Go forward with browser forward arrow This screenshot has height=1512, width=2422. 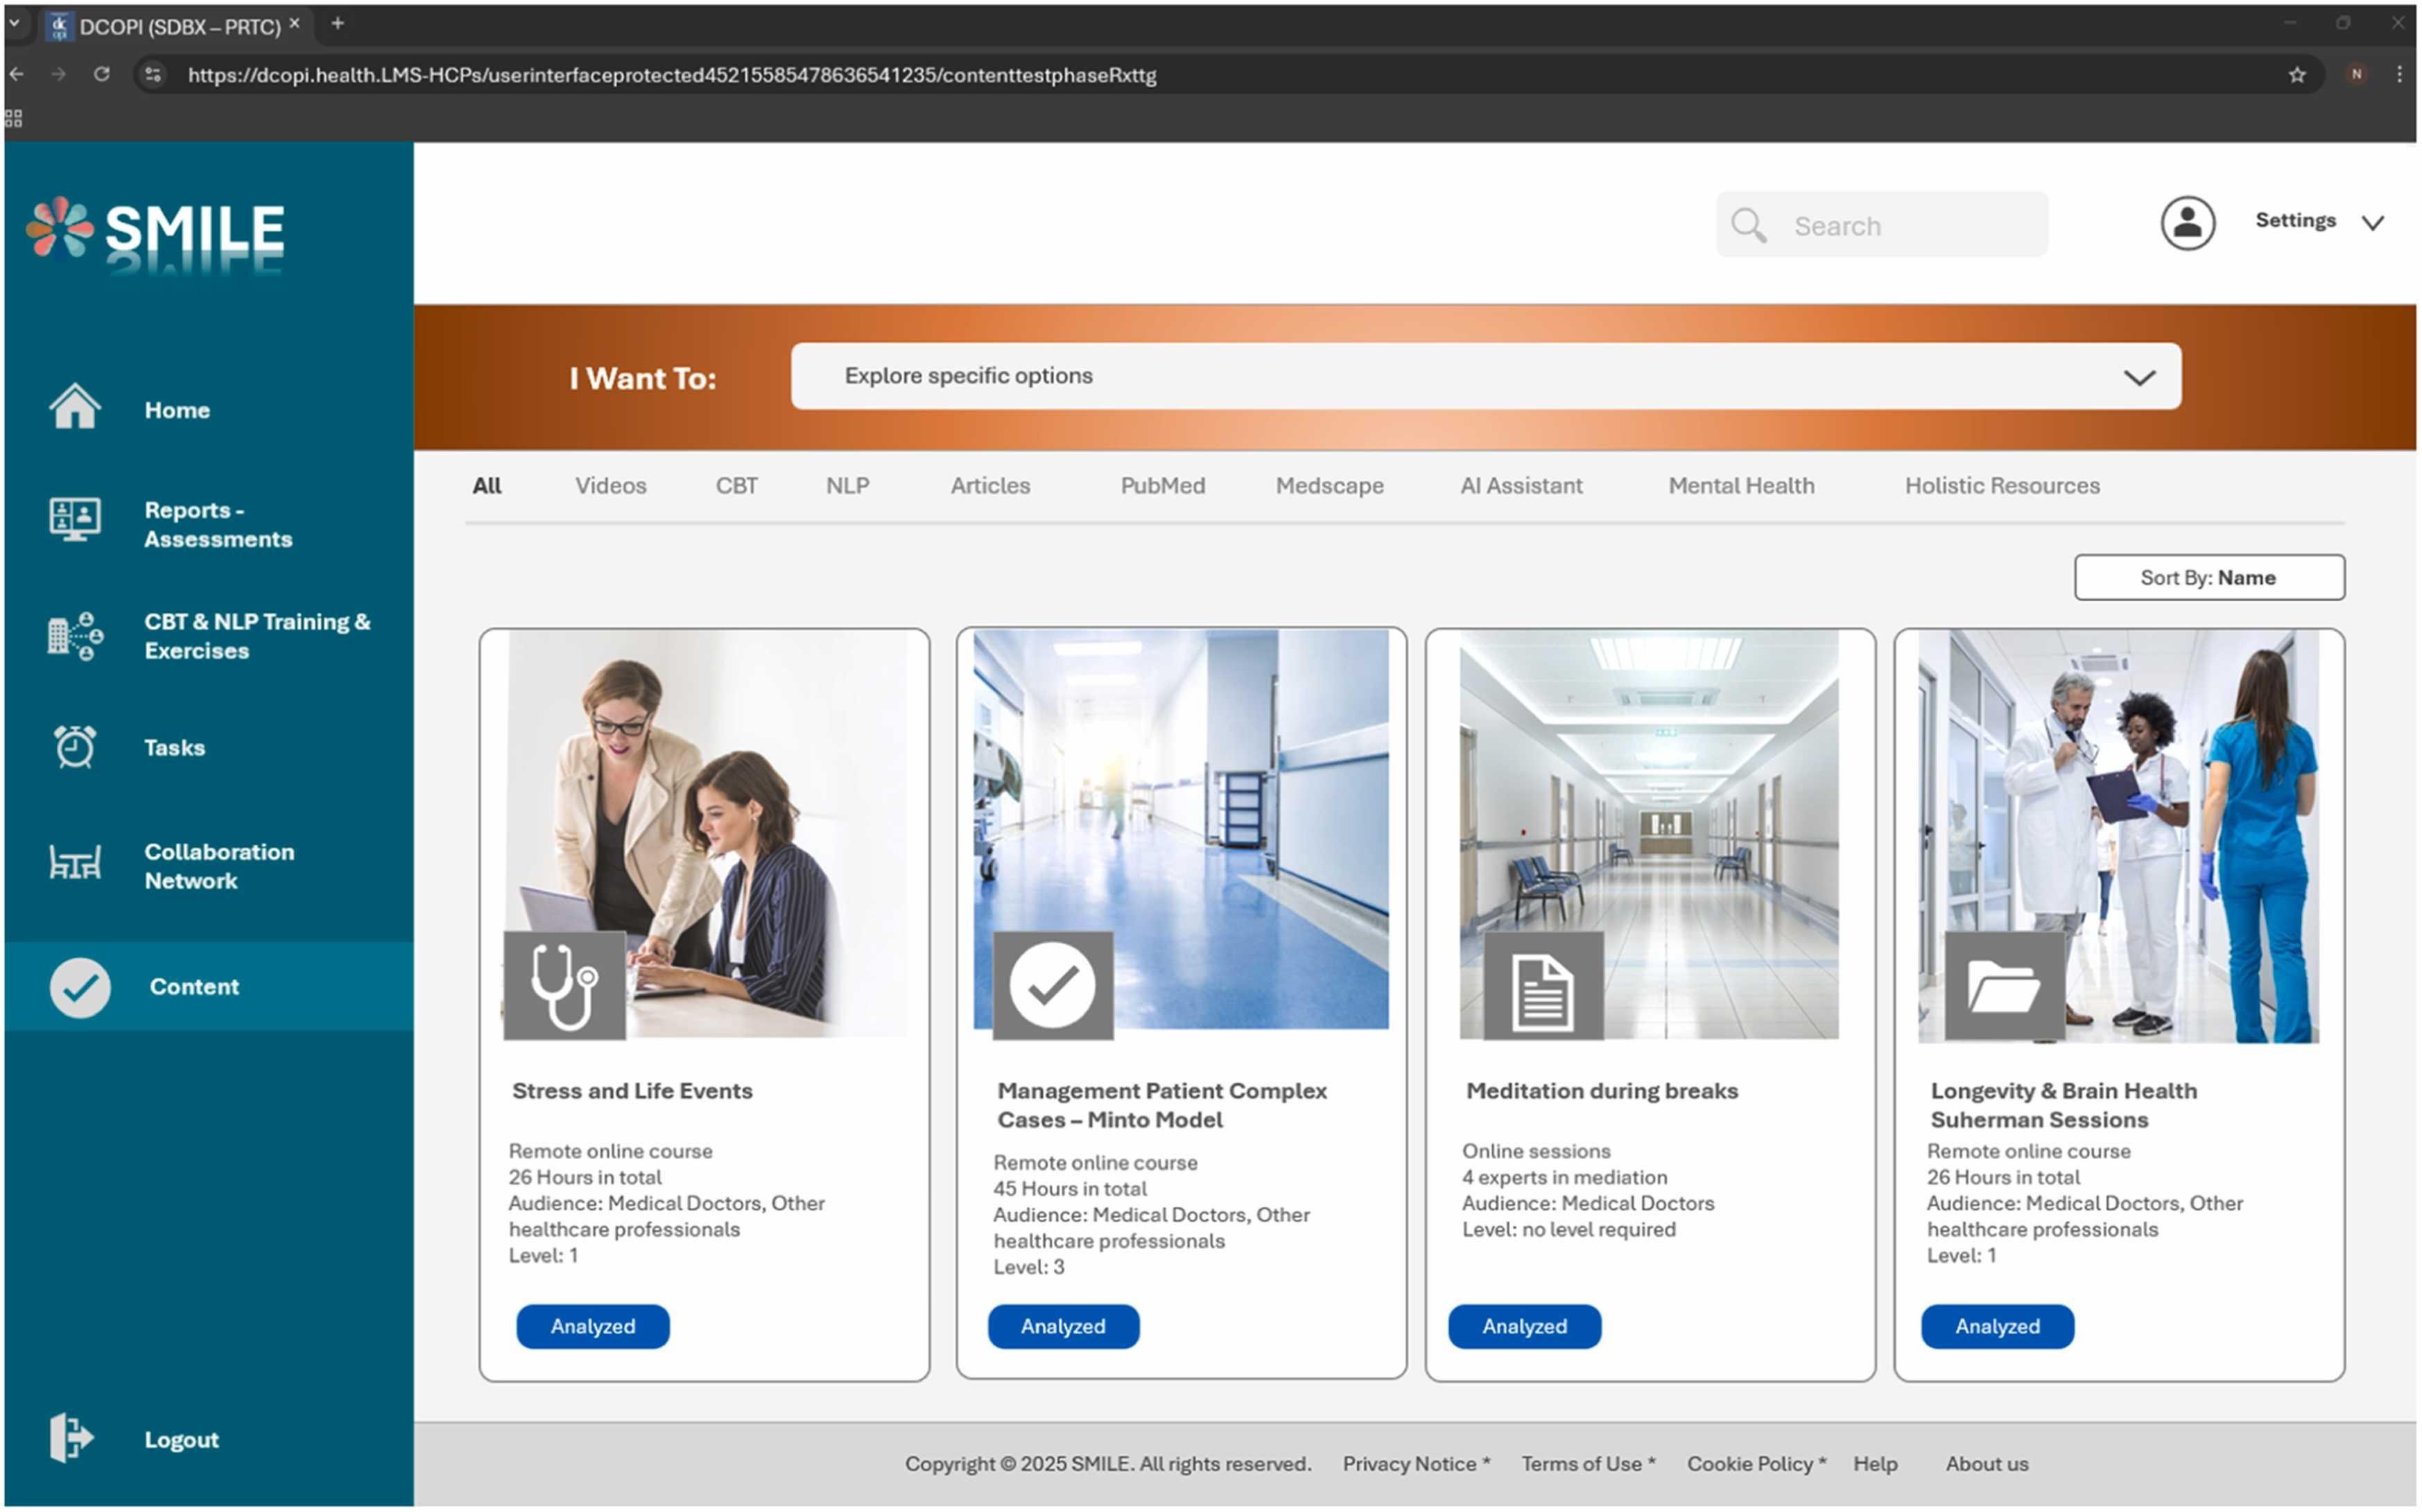coord(59,74)
